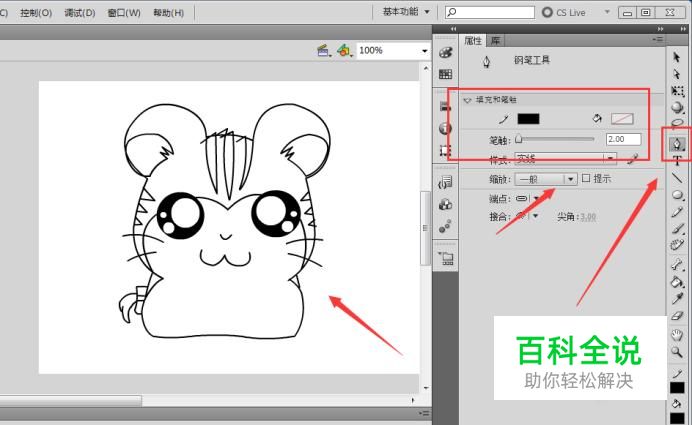Click the edit stroke style pencil icon
Viewport: 692px width, 425px height.
click(x=633, y=159)
